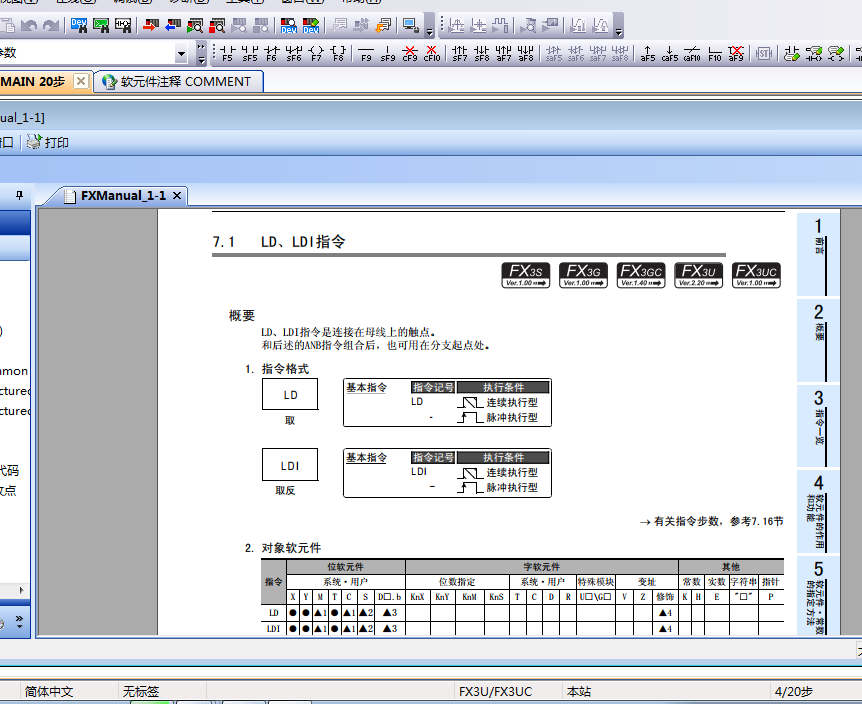Click delete vertical line cF10 icon
Viewport: 862px width, 704px height.
431,53
